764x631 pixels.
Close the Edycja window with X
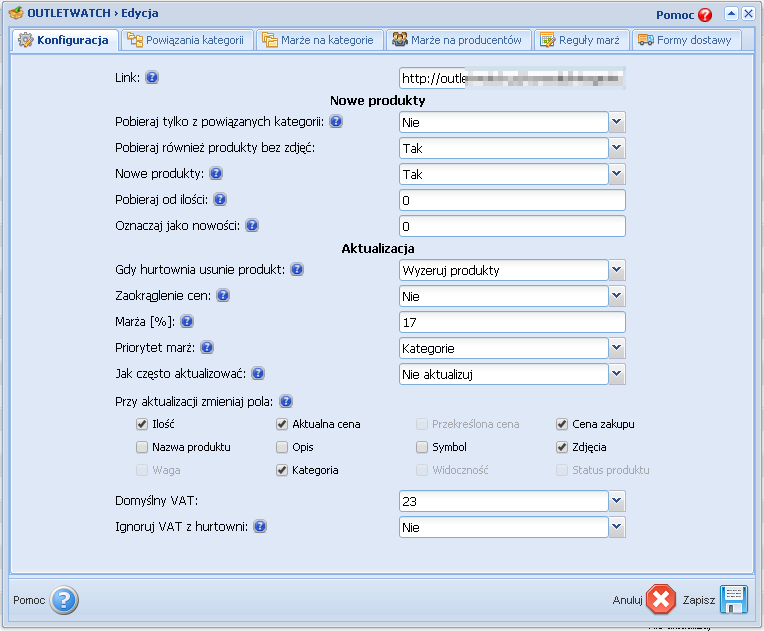748,14
